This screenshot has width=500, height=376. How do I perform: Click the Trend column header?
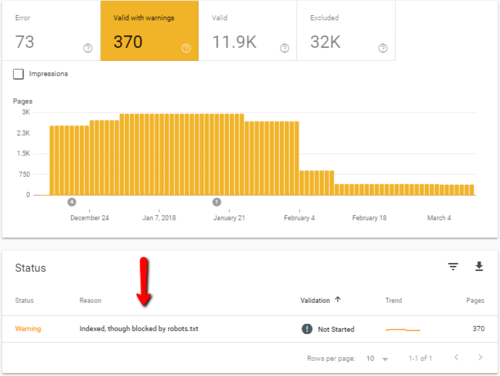click(394, 300)
